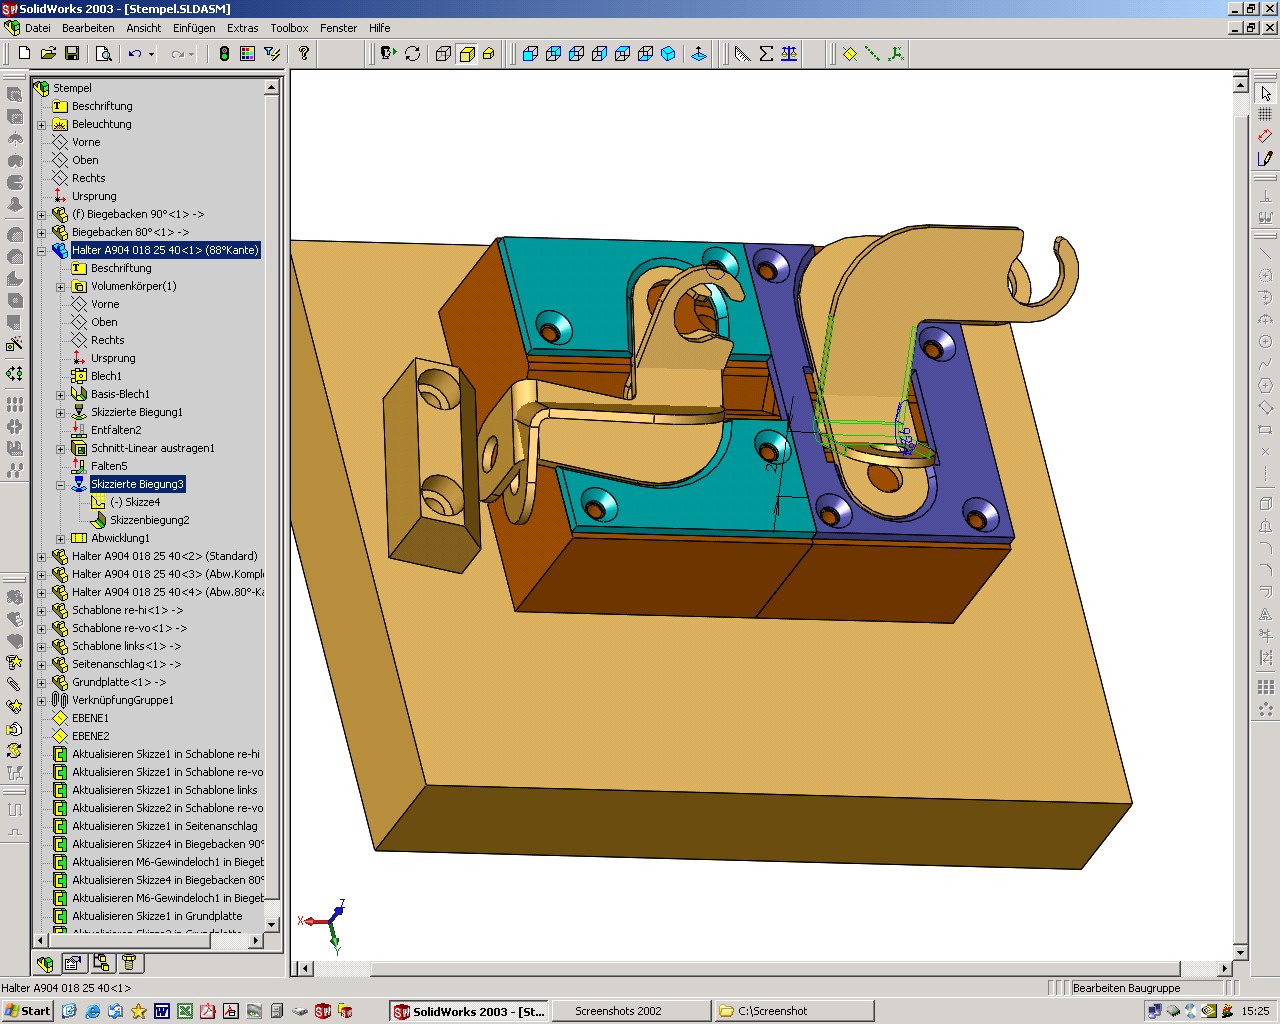
Task: Open the Measure tool
Action: pos(742,54)
